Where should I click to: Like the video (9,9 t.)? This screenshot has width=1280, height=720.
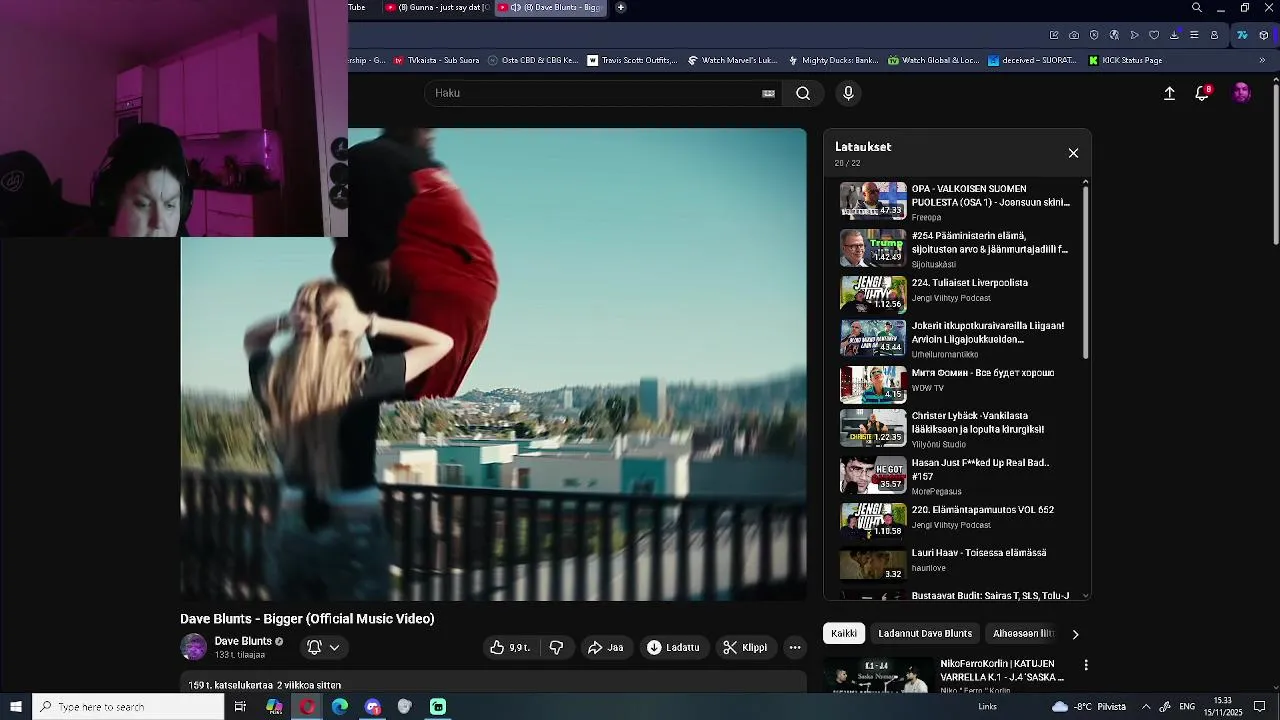click(x=510, y=647)
